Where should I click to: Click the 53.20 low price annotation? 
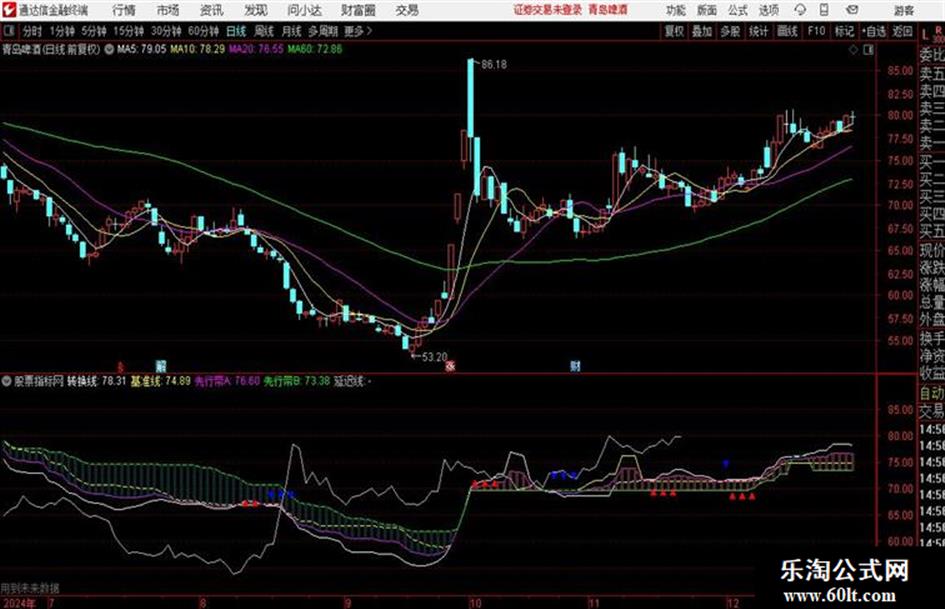[x=435, y=357]
